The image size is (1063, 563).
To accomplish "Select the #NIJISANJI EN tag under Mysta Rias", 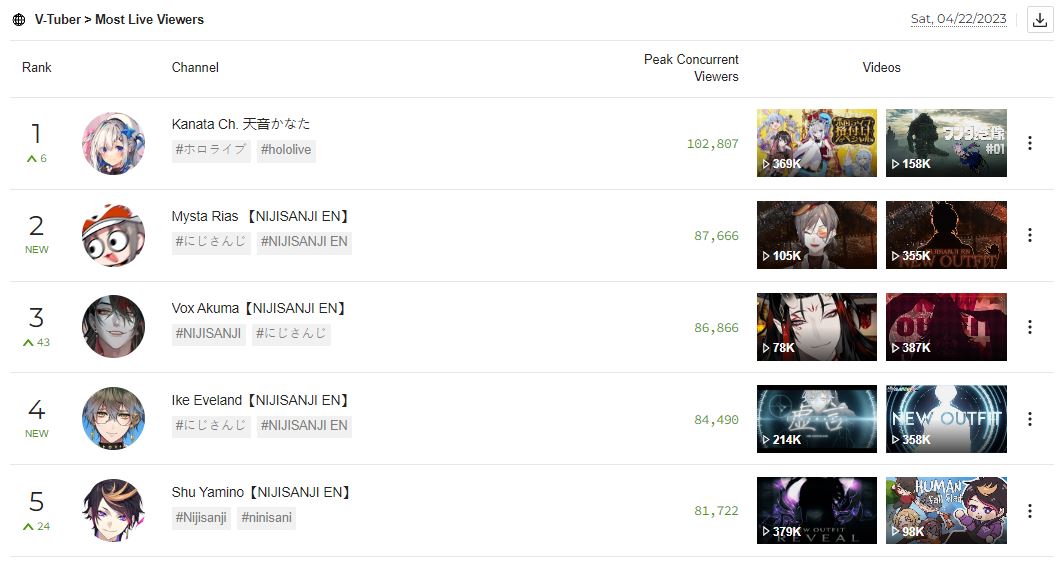I will click(304, 241).
